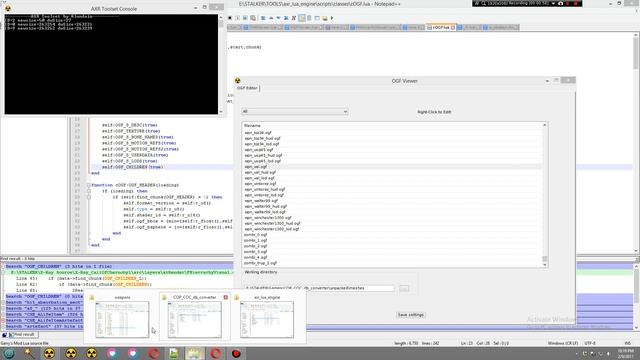
Task: Click the Working directory path input field
Action: click(x=319, y=288)
